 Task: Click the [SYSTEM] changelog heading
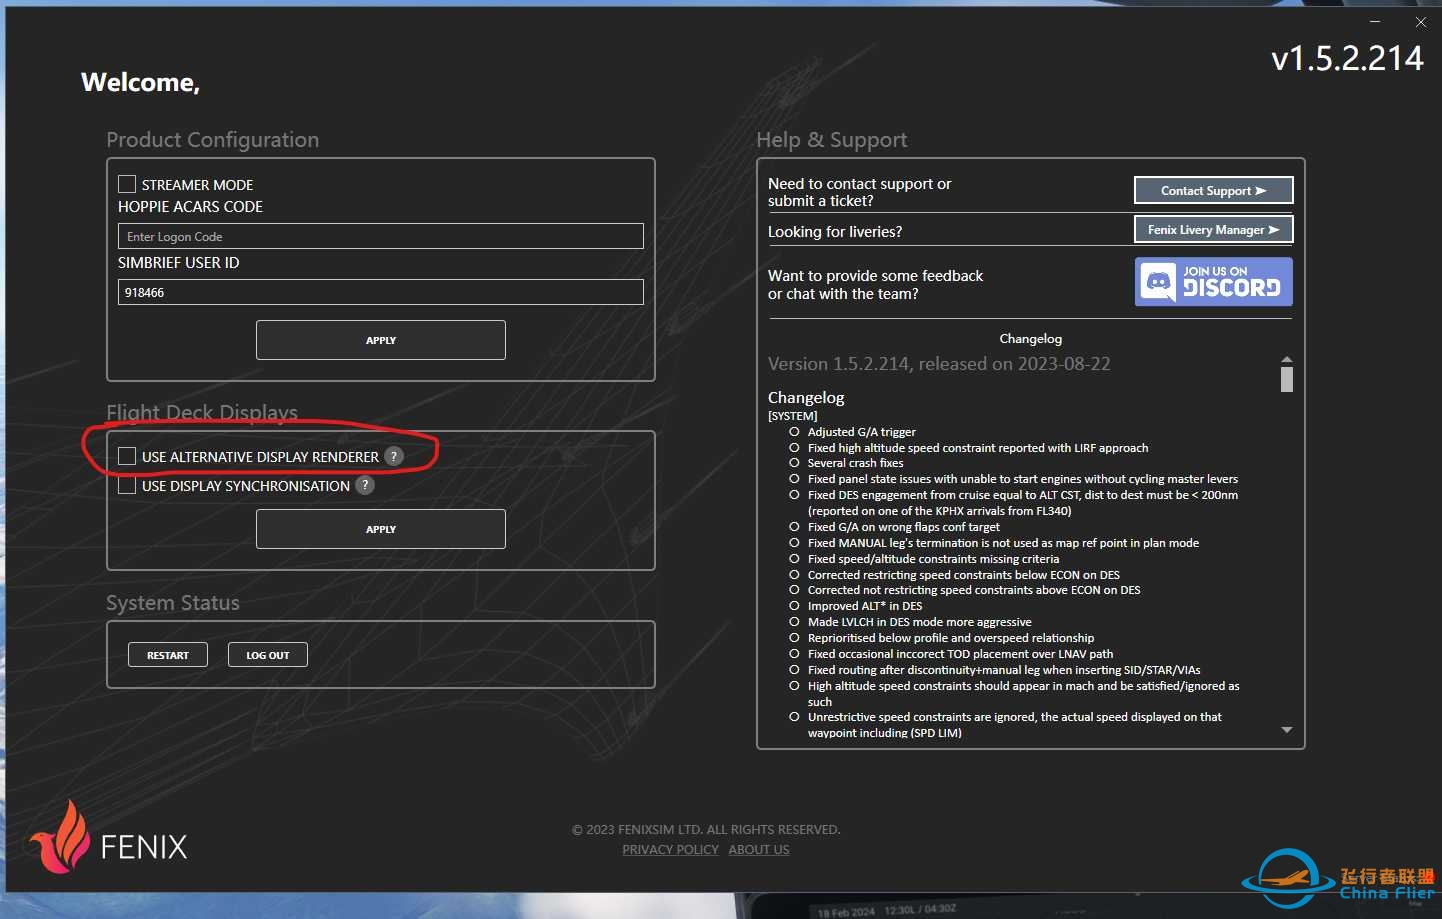coord(792,416)
